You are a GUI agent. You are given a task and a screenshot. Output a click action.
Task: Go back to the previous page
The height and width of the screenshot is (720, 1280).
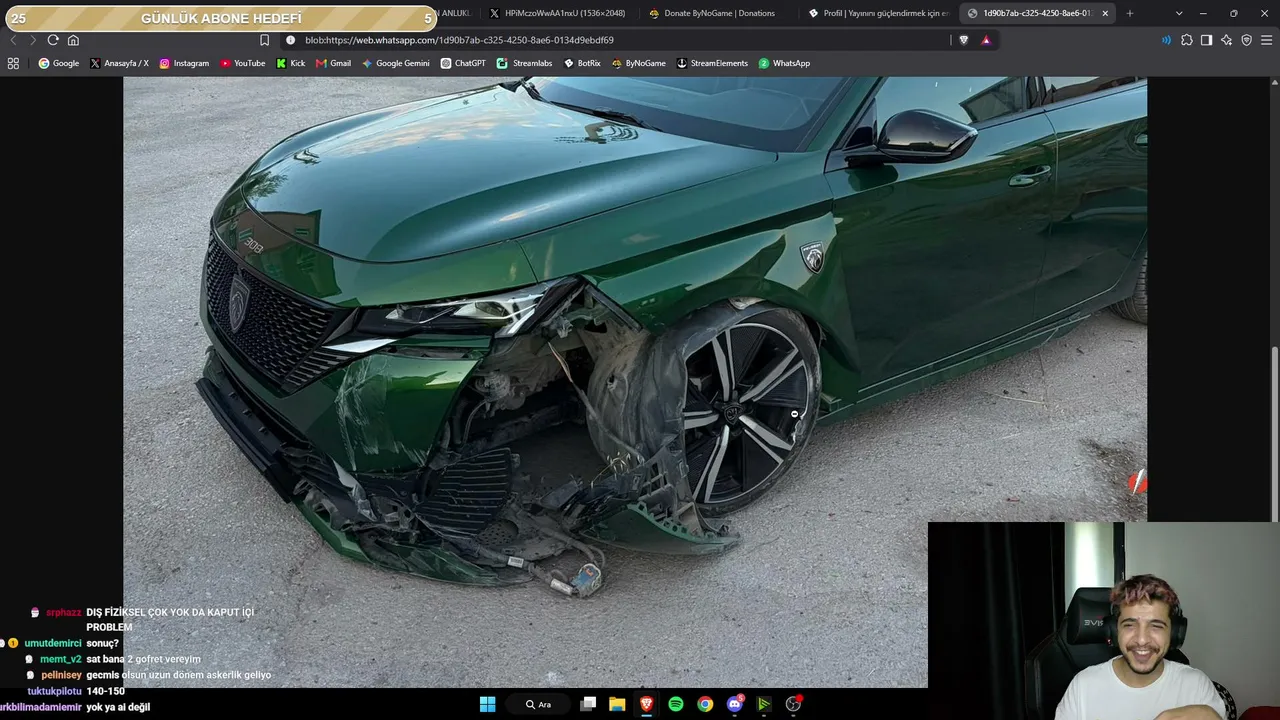point(13,40)
